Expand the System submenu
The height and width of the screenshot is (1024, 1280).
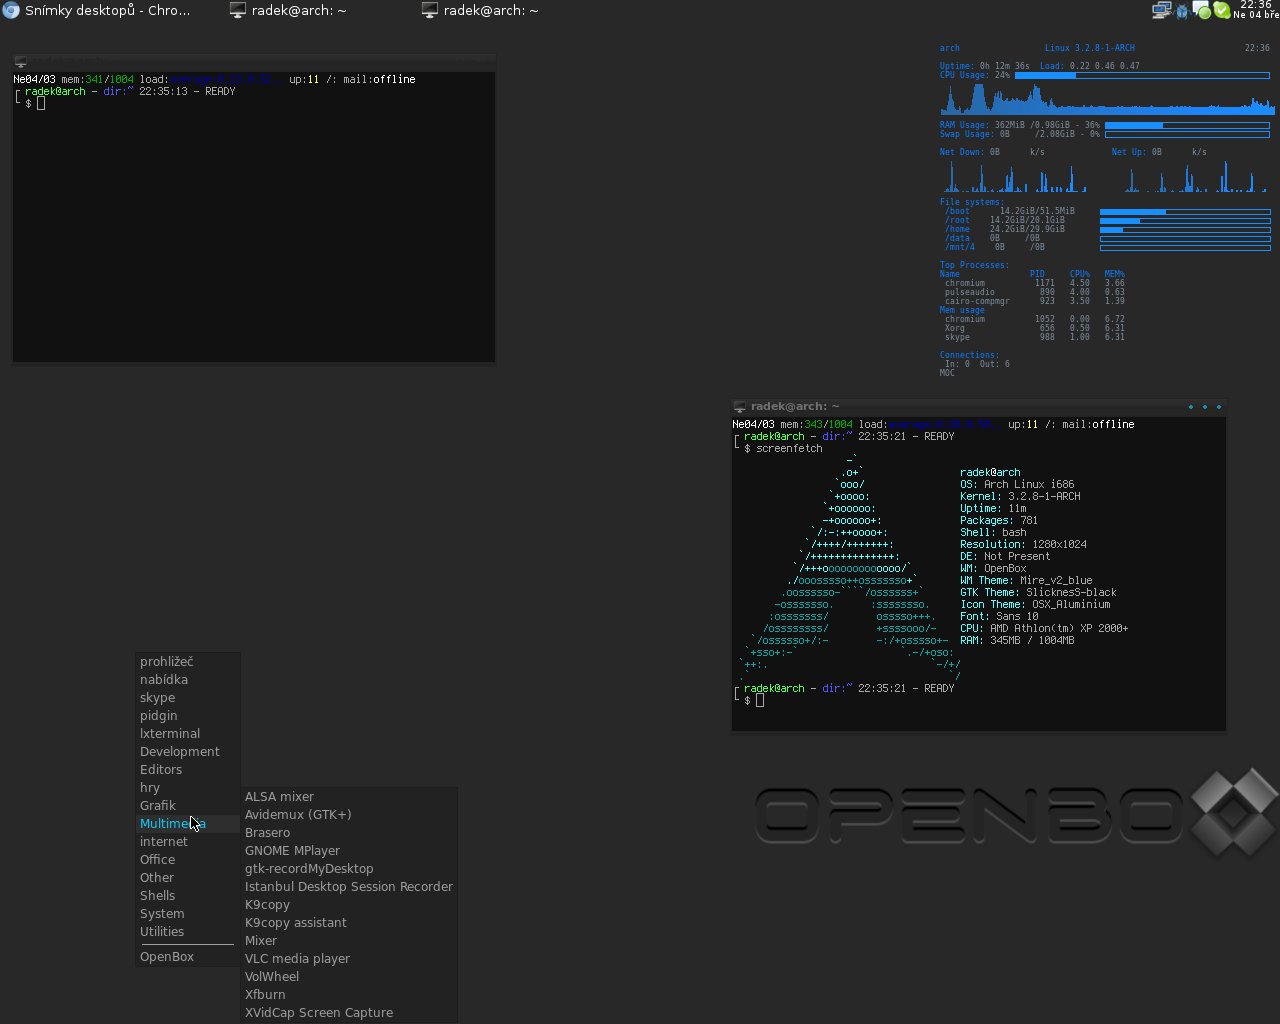(188, 914)
